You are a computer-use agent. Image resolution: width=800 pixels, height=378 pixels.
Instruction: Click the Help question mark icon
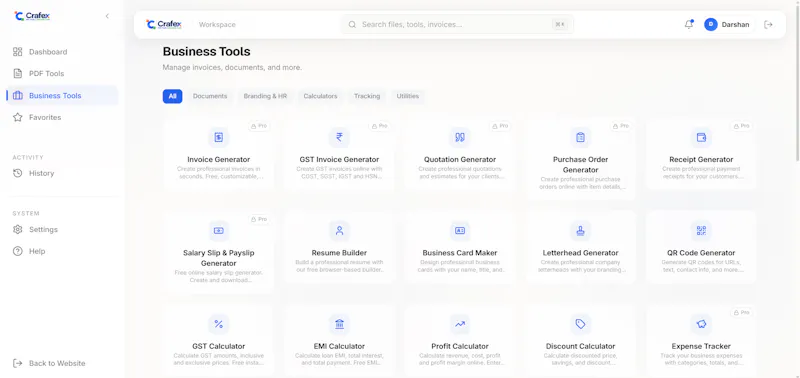pyautogui.click(x=18, y=251)
